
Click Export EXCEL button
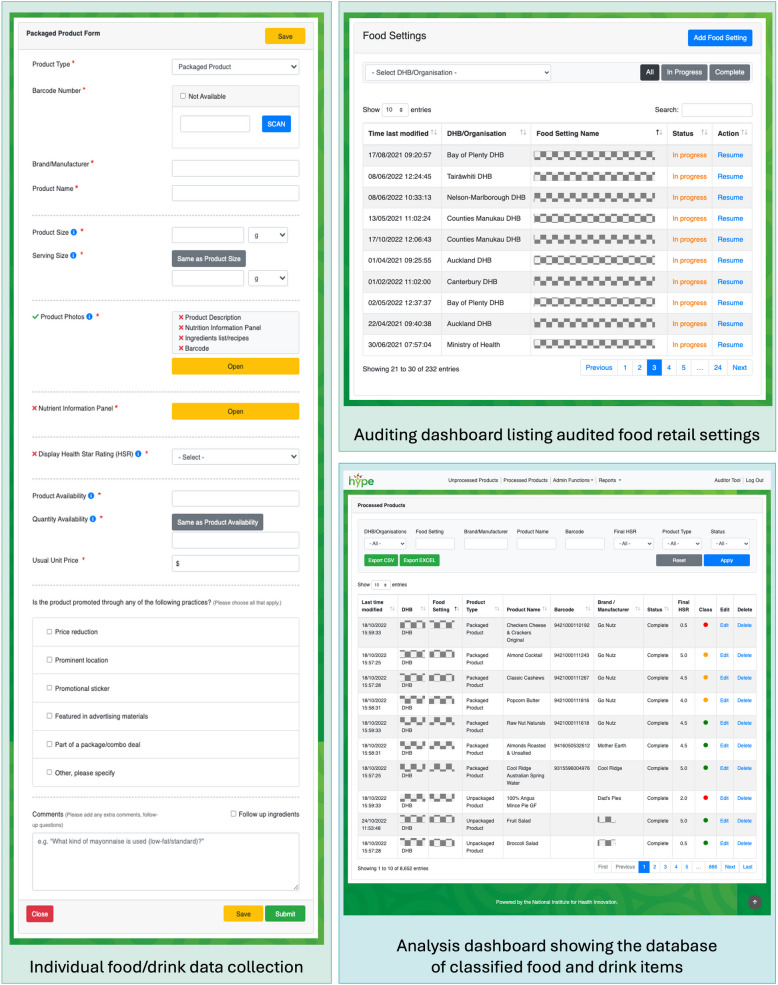[x=419, y=560]
